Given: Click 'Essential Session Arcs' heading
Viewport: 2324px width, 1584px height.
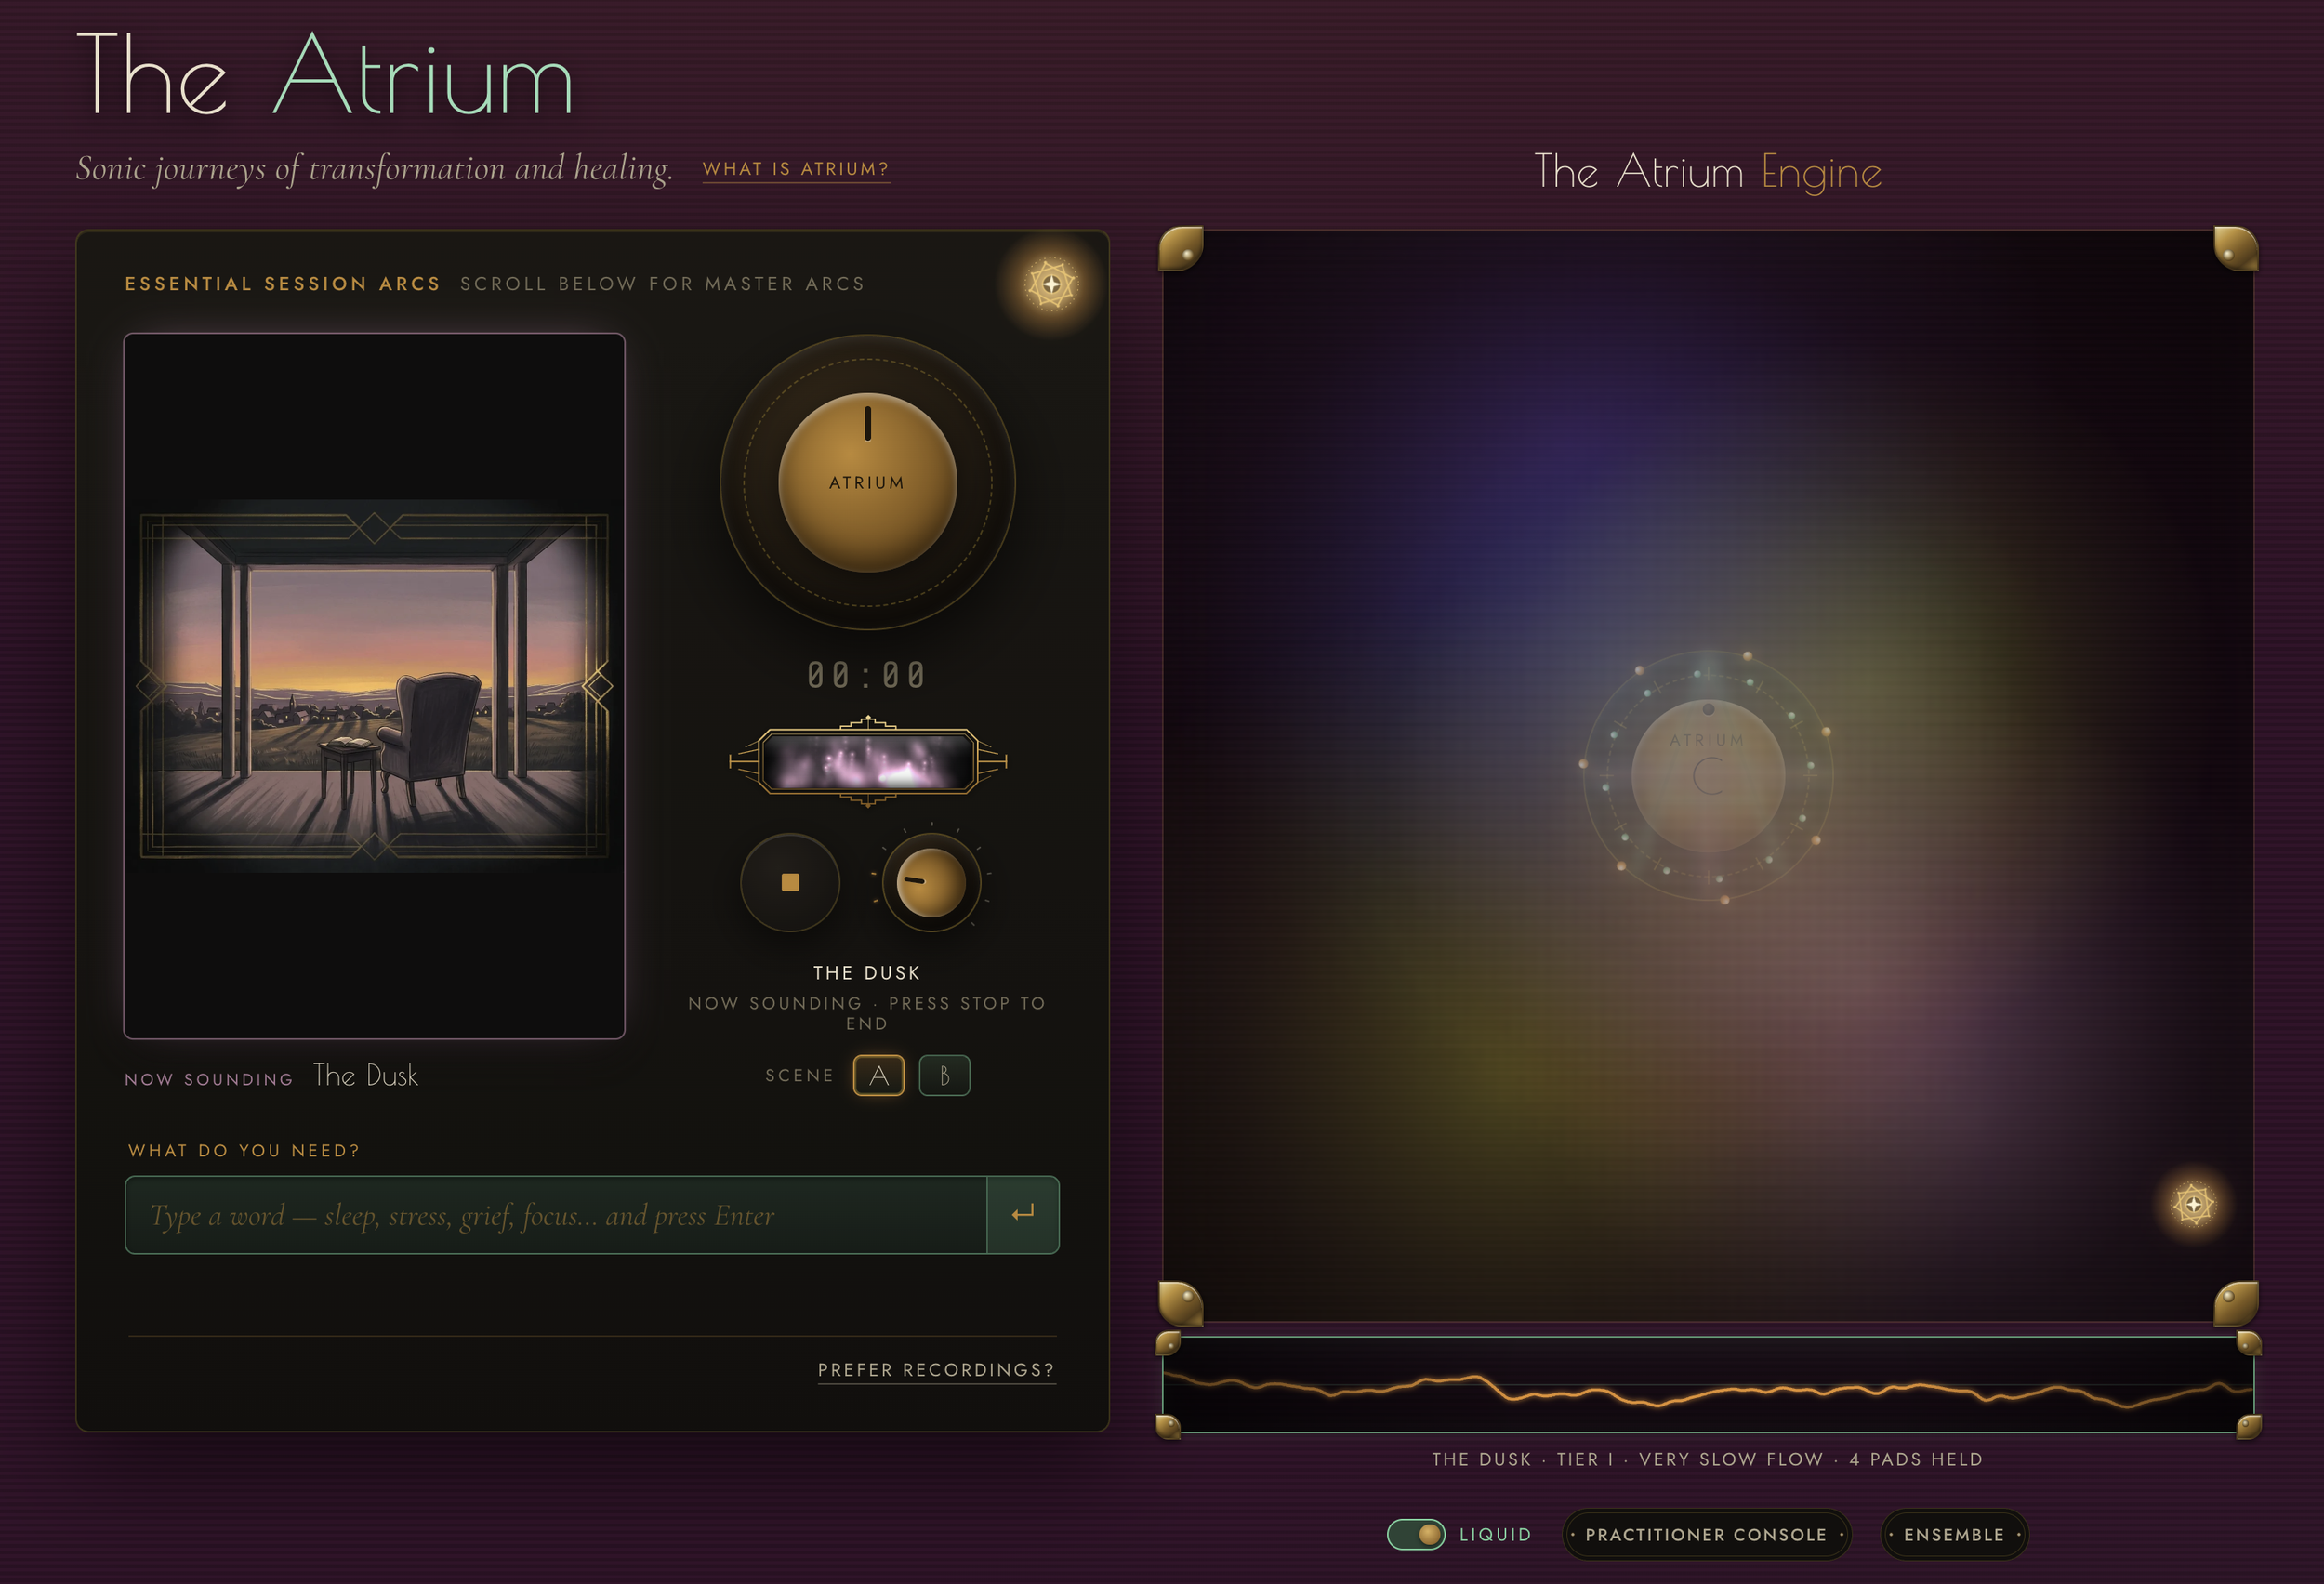Looking at the screenshot, I should pyautogui.click(x=283, y=284).
